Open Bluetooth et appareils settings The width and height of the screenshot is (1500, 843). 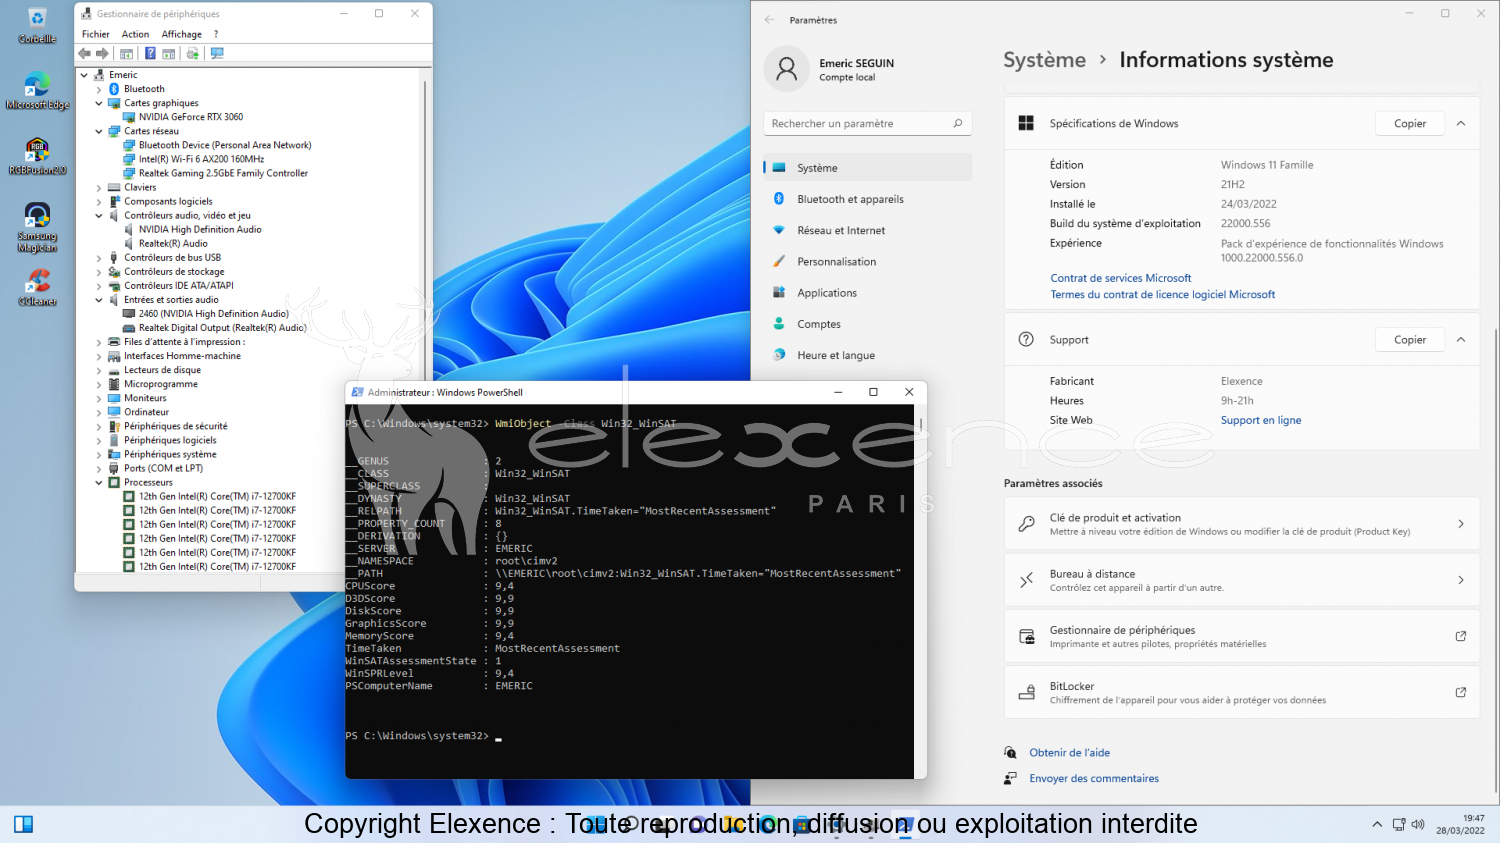pyautogui.click(x=867, y=199)
